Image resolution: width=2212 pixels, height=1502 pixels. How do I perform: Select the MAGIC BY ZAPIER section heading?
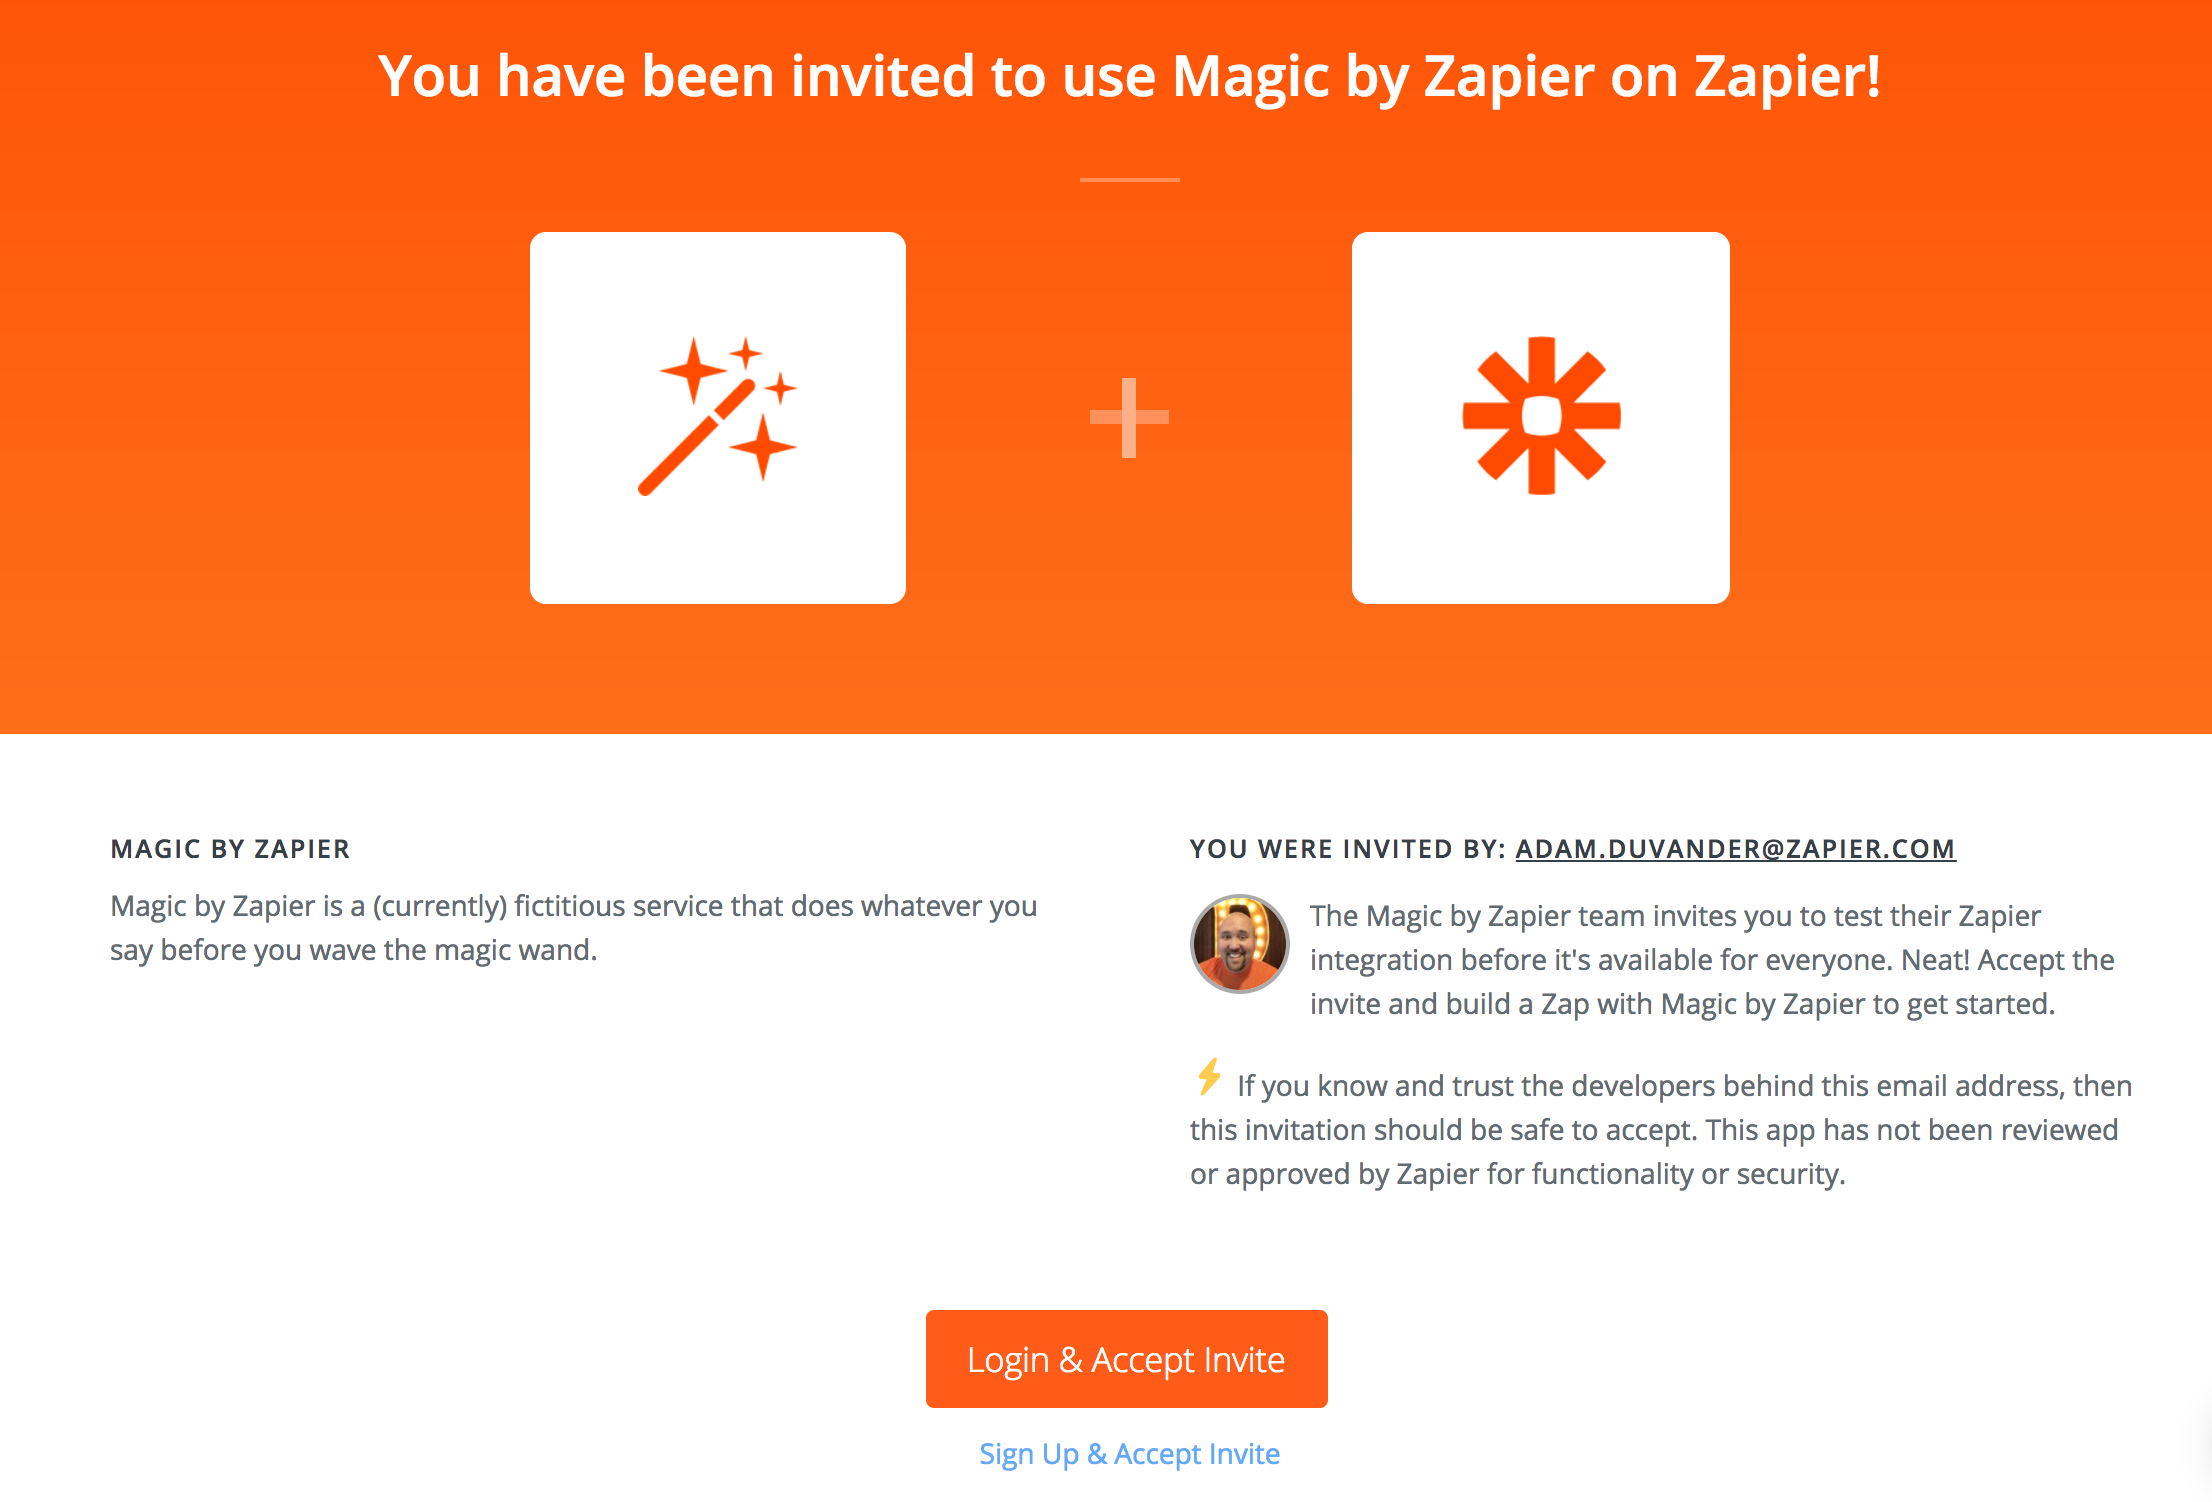point(230,849)
